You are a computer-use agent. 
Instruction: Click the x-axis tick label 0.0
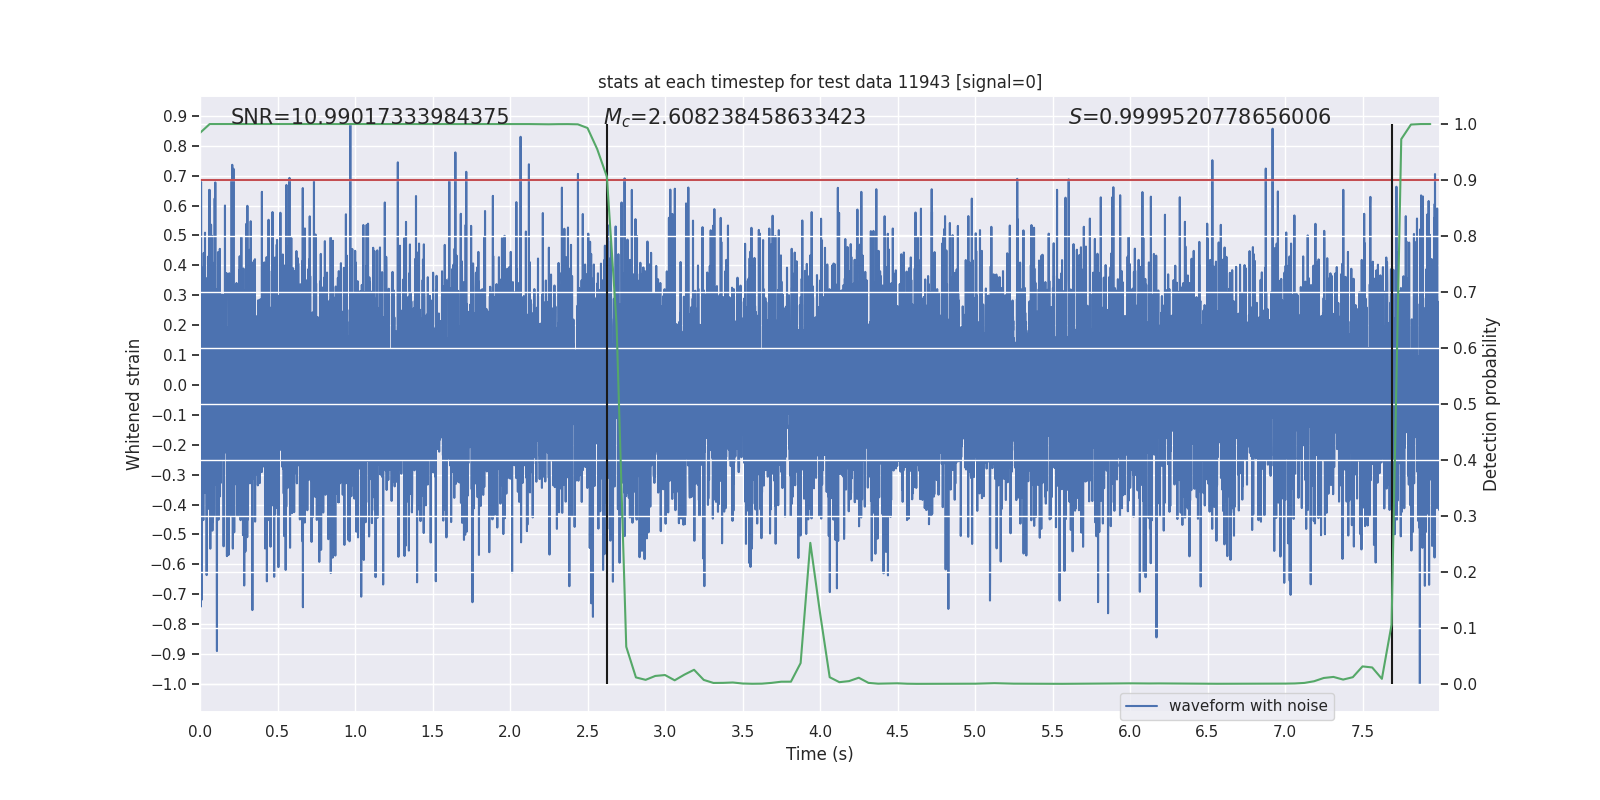(200, 732)
